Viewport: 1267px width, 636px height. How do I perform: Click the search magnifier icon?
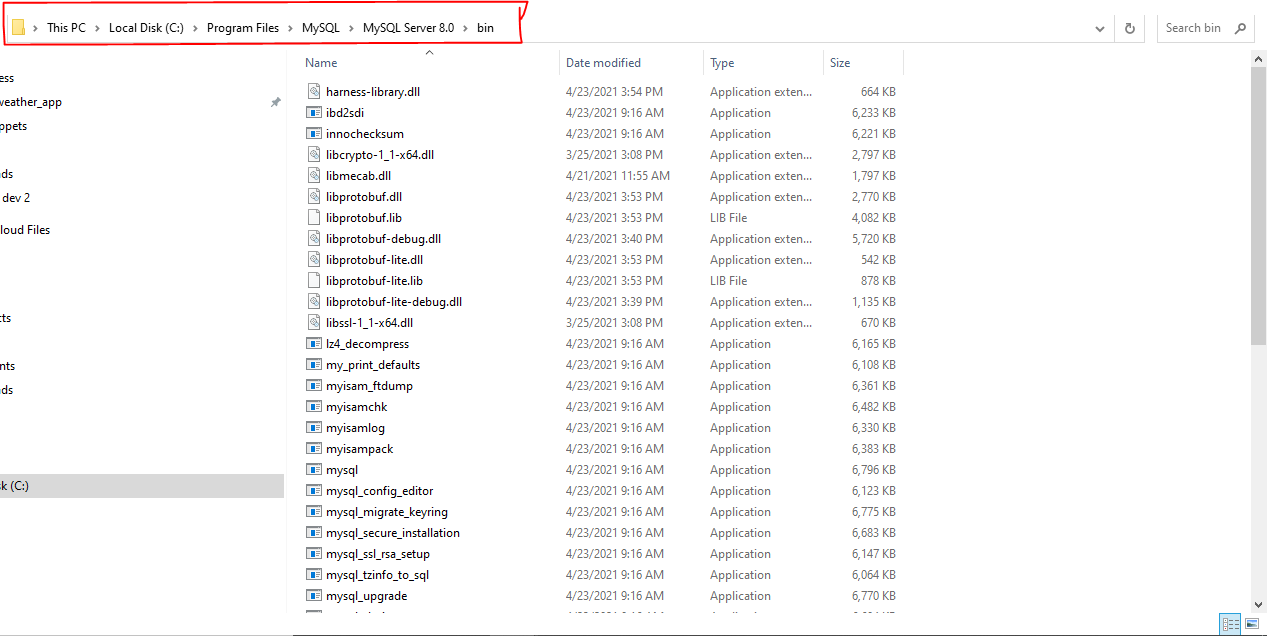click(1240, 28)
